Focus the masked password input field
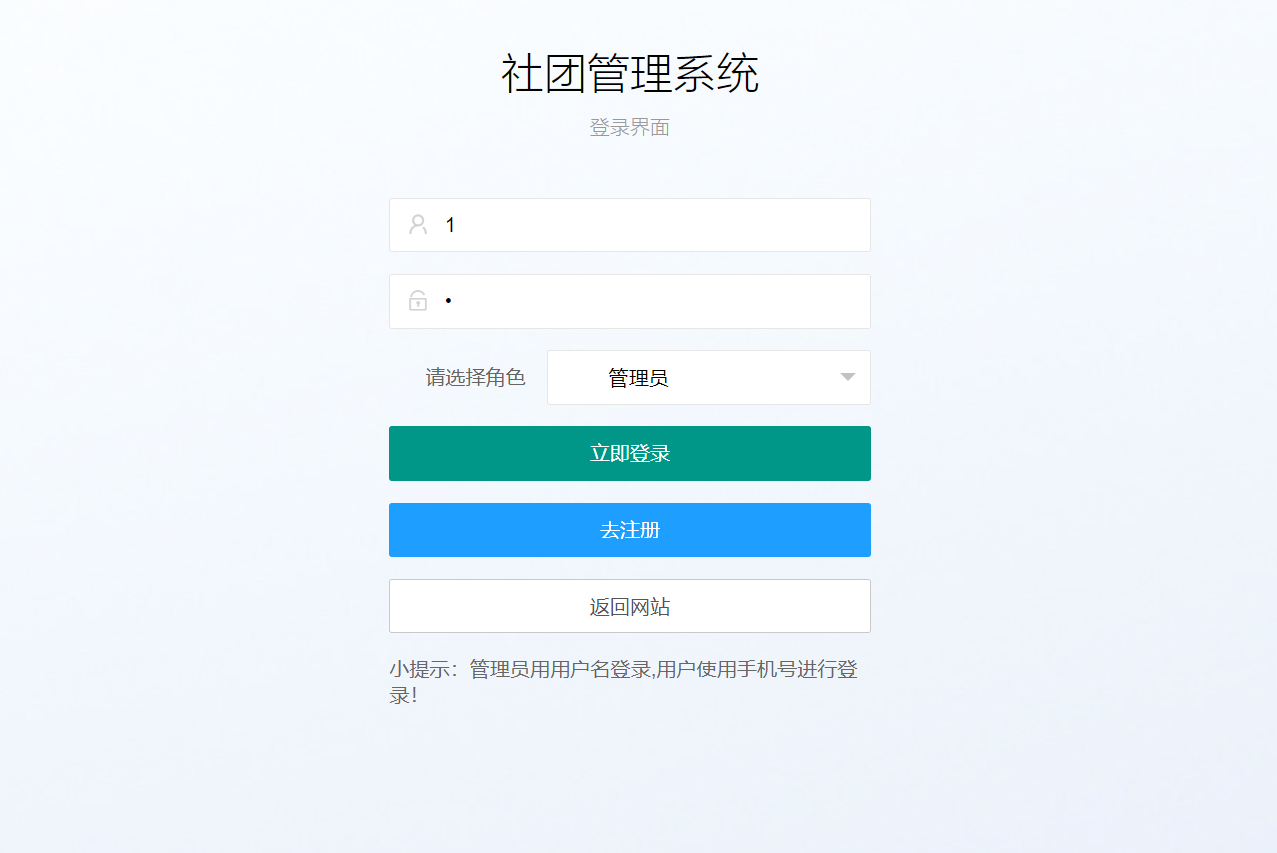The image size is (1277, 853). pos(630,301)
